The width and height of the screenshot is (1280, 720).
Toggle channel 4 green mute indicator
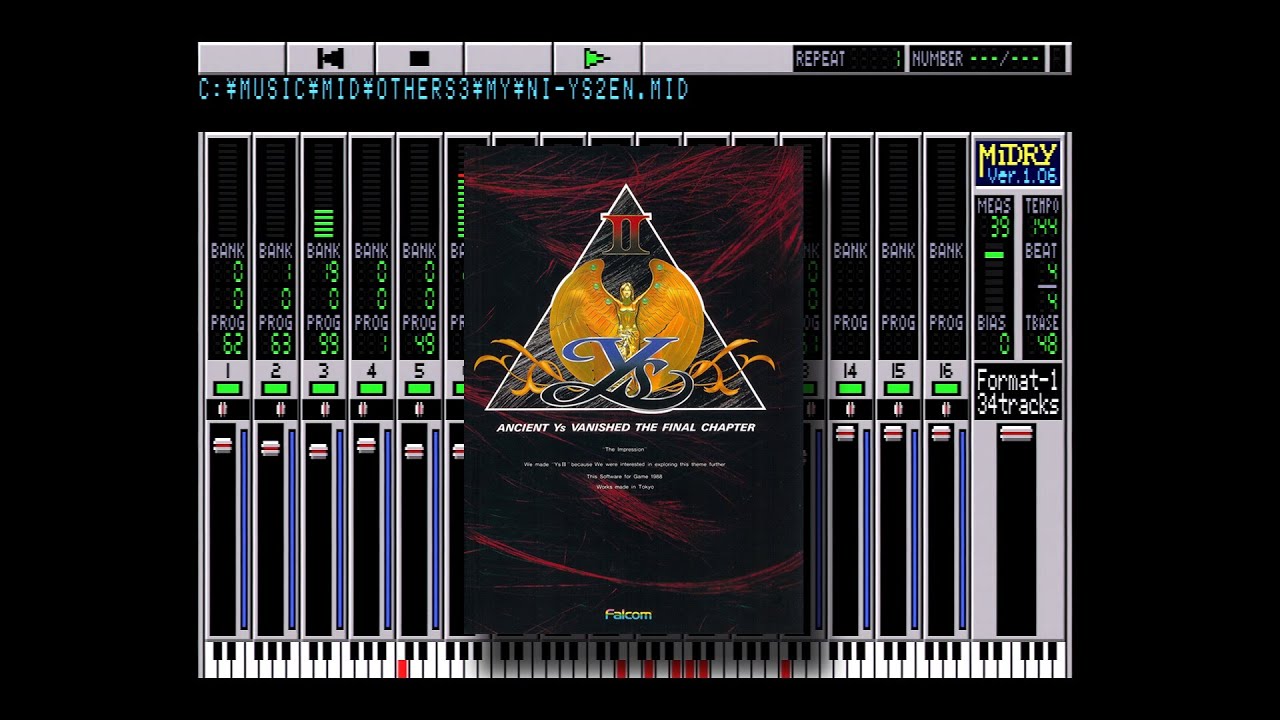click(x=371, y=388)
